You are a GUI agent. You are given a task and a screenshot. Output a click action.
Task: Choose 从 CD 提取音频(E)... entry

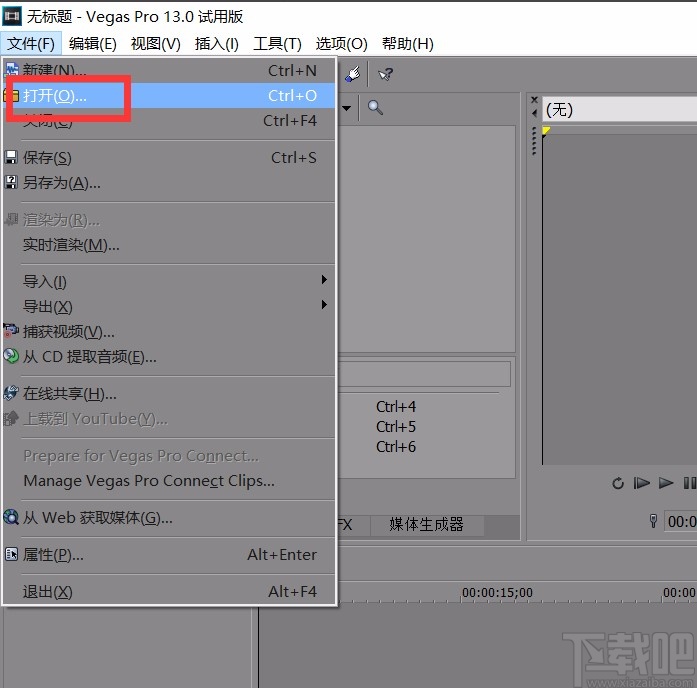coord(169,356)
